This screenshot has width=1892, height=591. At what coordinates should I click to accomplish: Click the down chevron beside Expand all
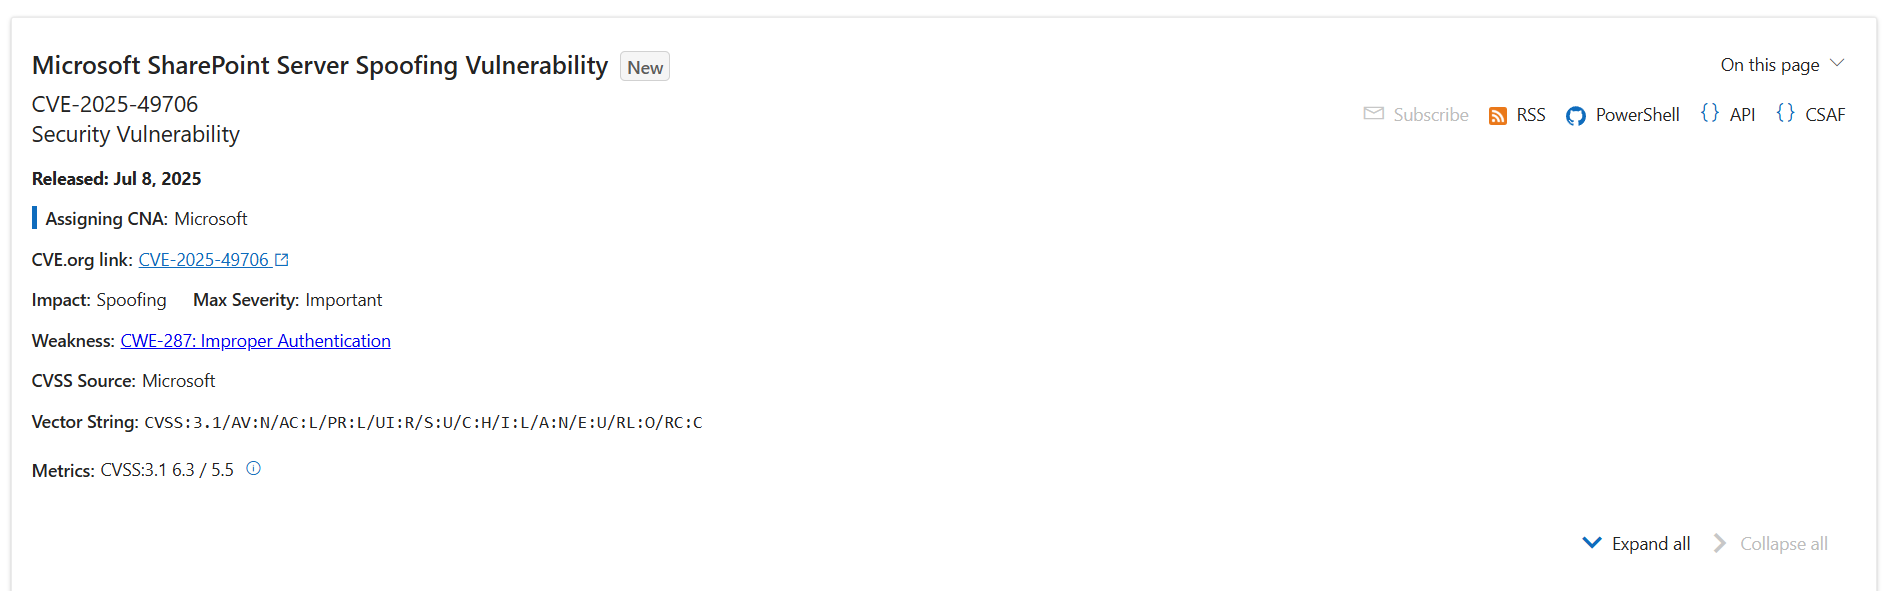coord(1591,543)
